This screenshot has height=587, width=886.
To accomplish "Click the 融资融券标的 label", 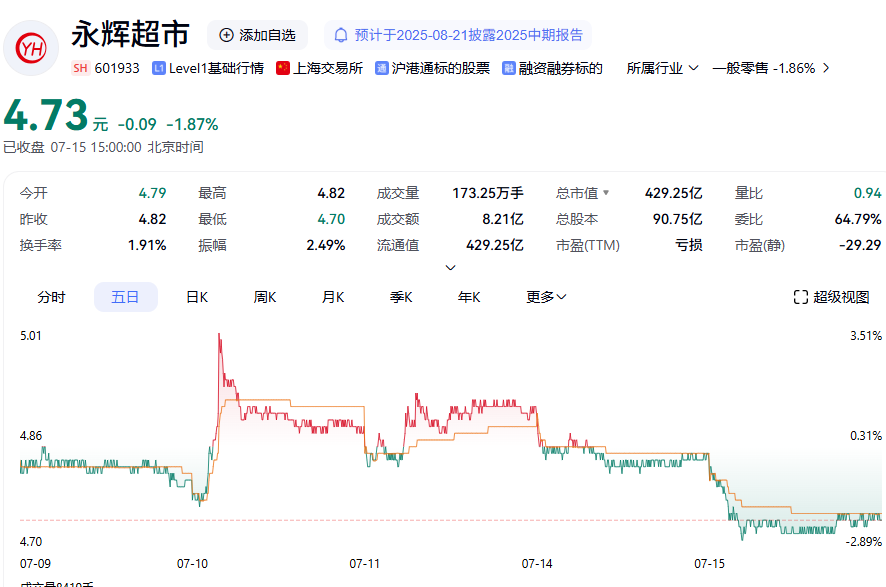I will [561, 68].
